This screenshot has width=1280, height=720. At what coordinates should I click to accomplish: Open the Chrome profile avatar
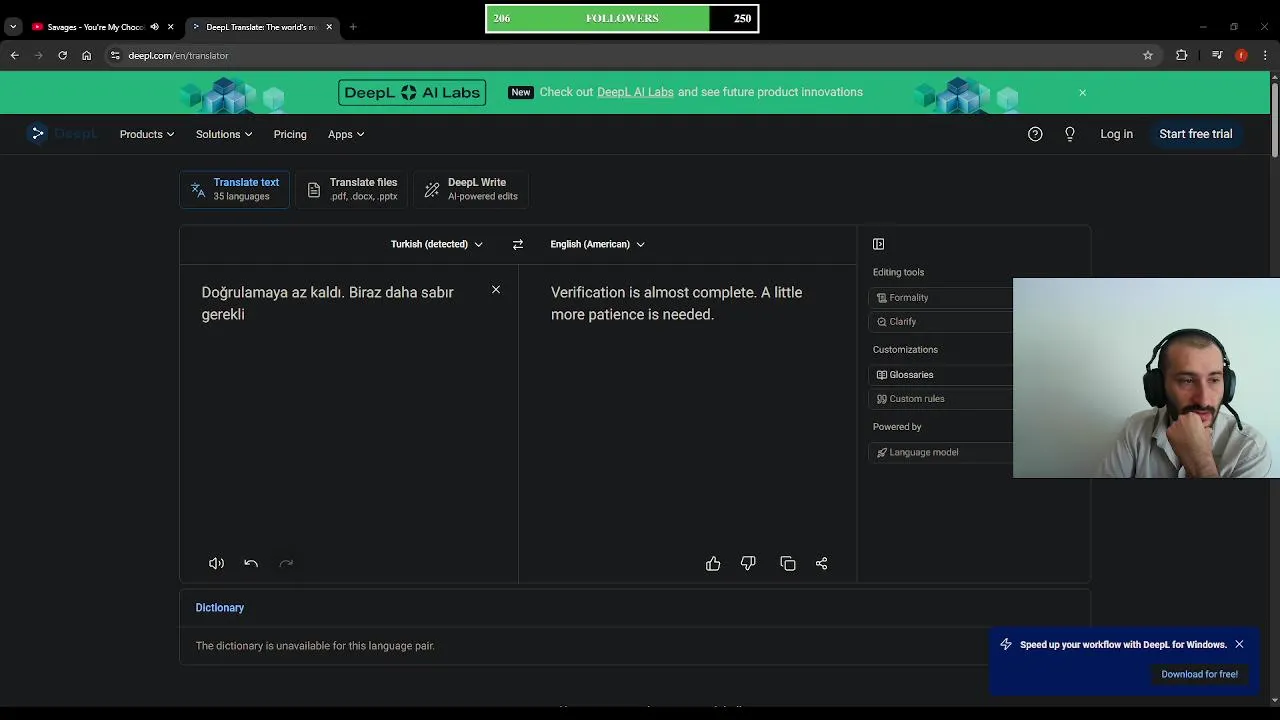click(1241, 55)
